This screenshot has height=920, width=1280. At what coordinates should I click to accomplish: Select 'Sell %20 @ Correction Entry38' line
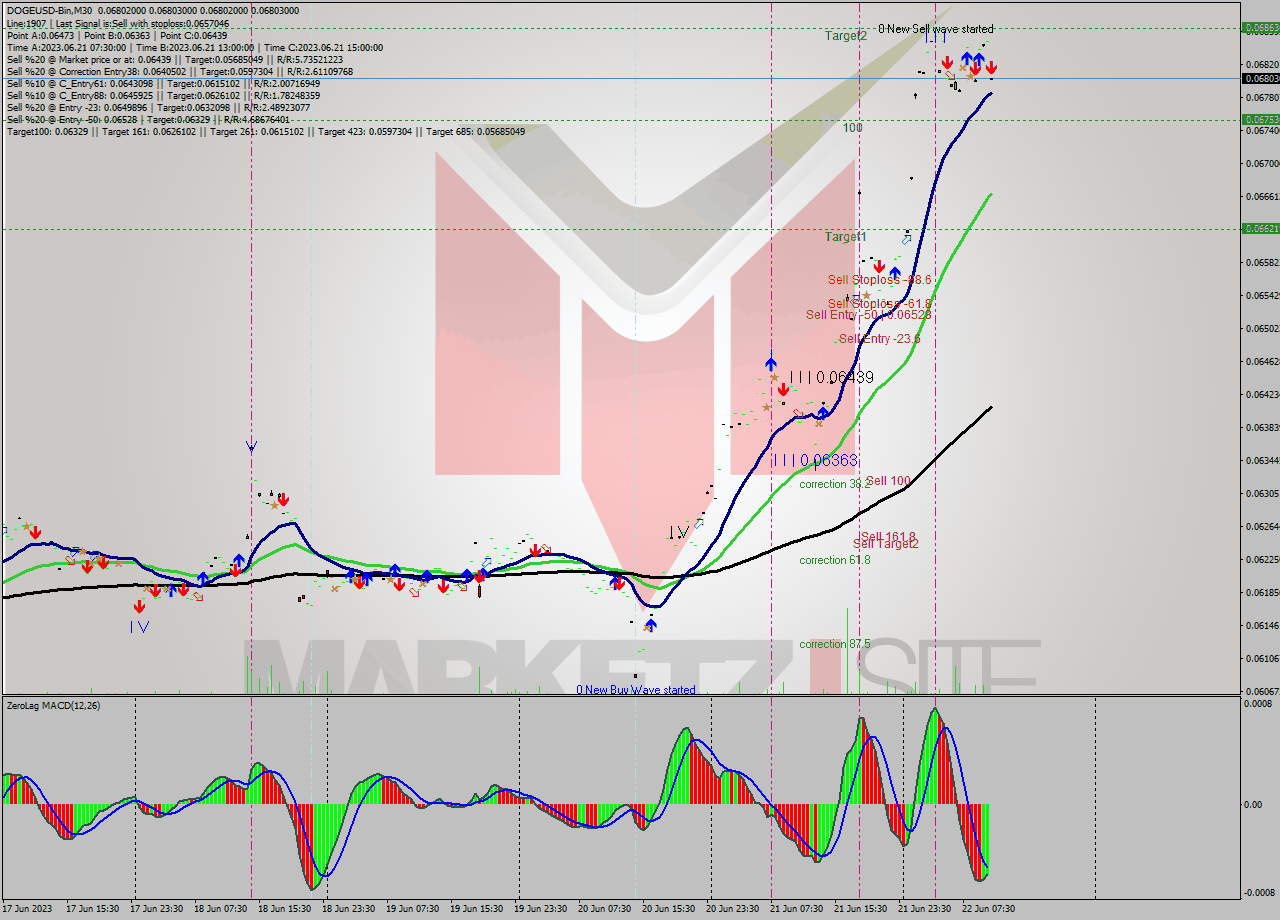point(180,71)
